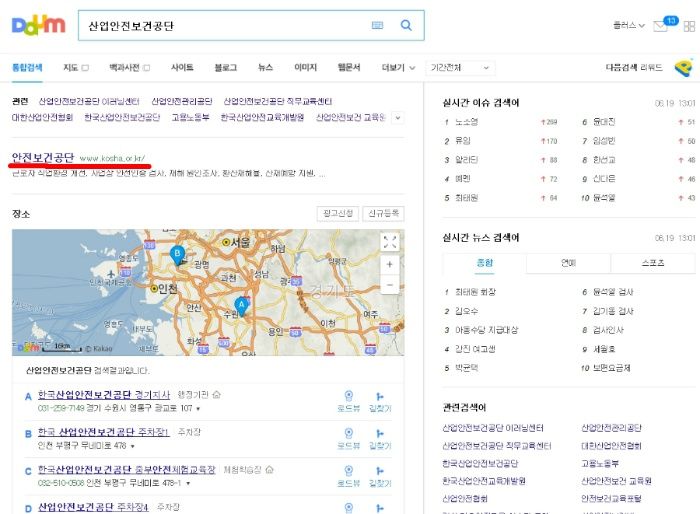Click related term 산업안전관리공단 at top
The width and height of the screenshot is (700, 514).
tap(182, 101)
